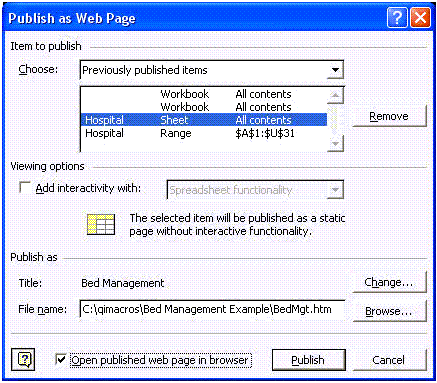The image size is (437, 383).
Task: Click the Cancel button
Action: click(389, 360)
